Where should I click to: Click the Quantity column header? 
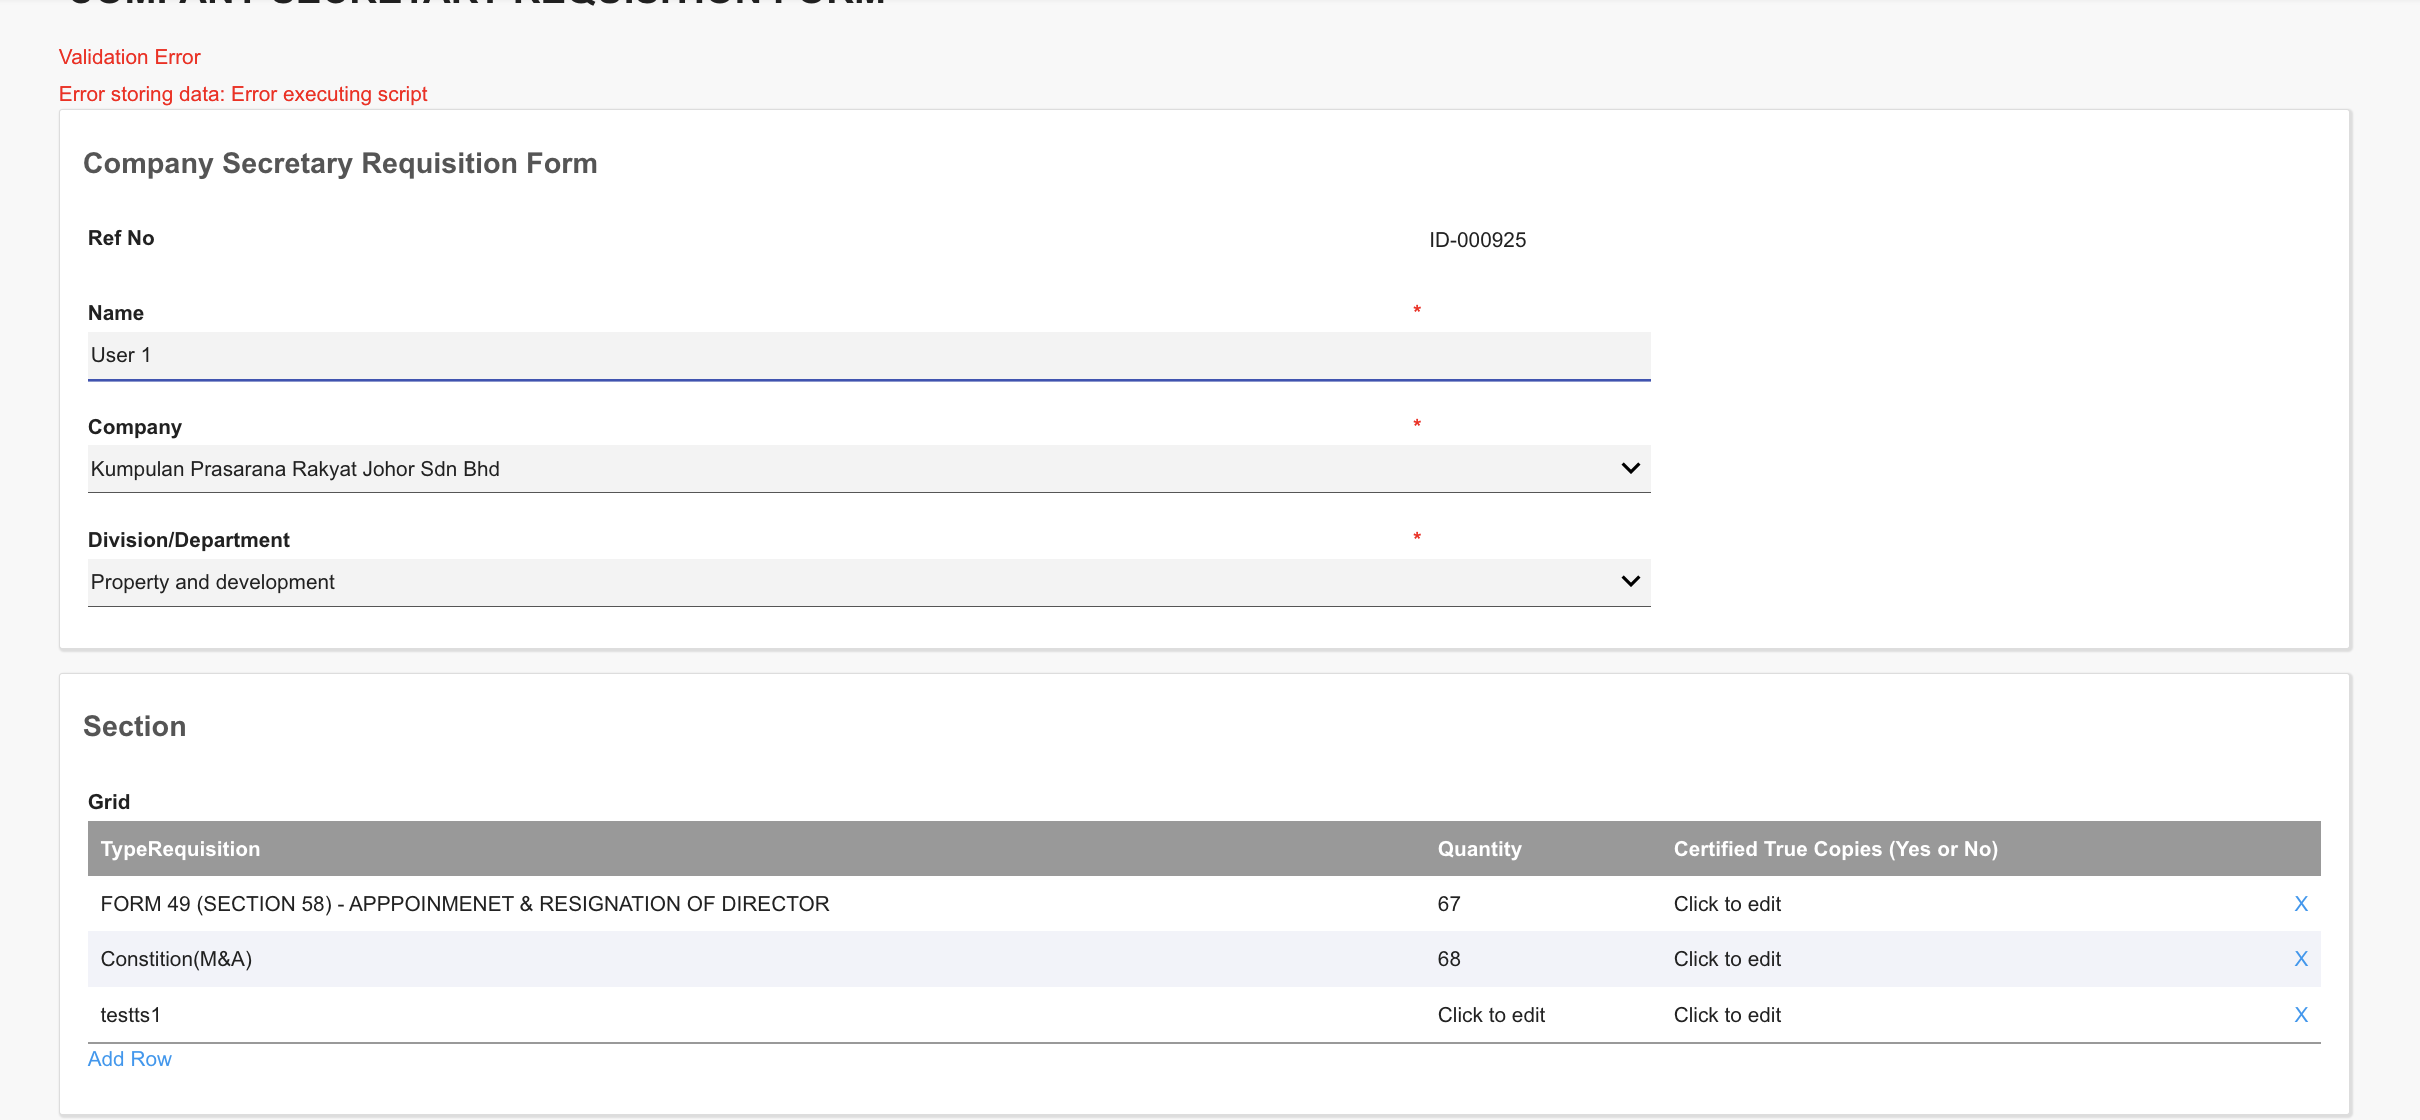[1479, 849]
